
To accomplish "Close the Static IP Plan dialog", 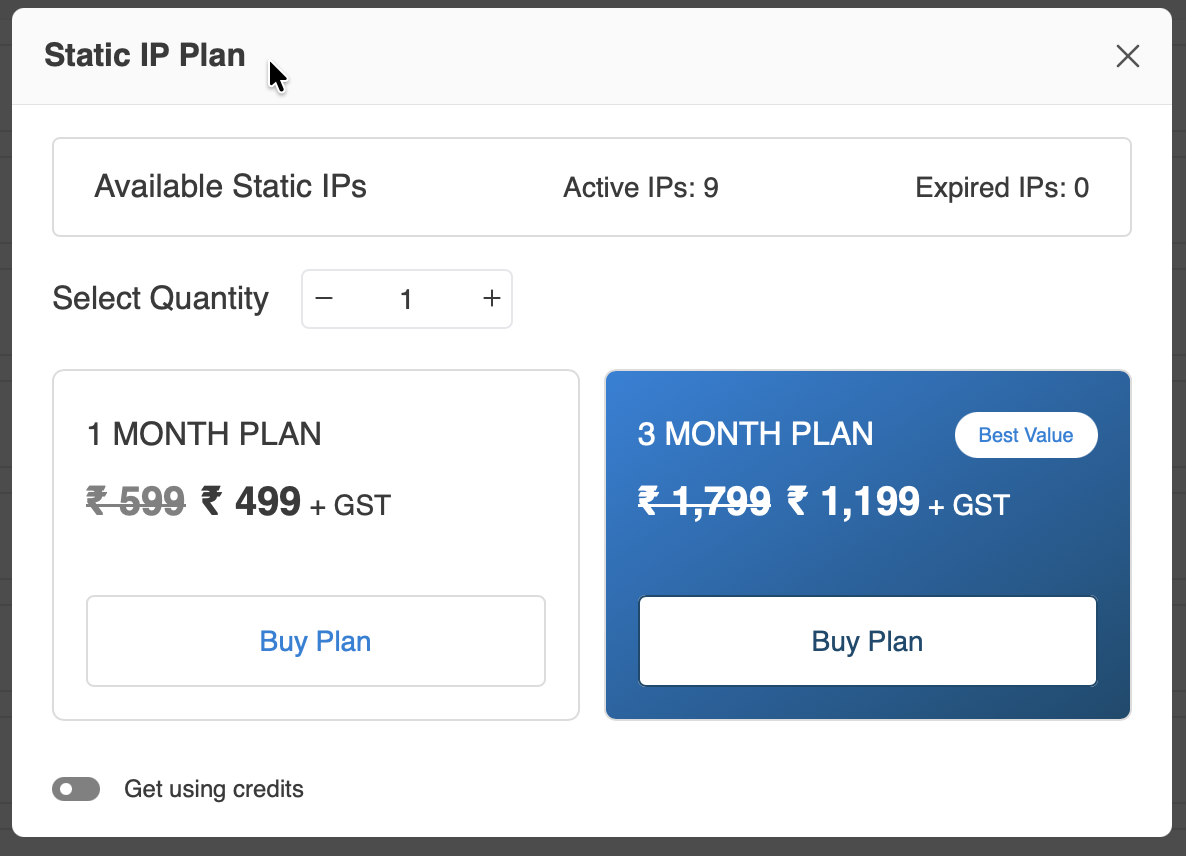I will click(x=1127, y=56).
